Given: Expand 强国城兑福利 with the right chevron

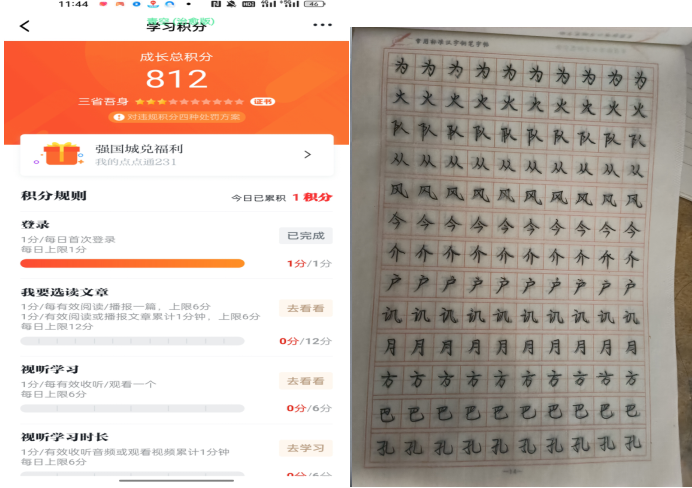Looking at the screenshot, I should pos(308,154).
